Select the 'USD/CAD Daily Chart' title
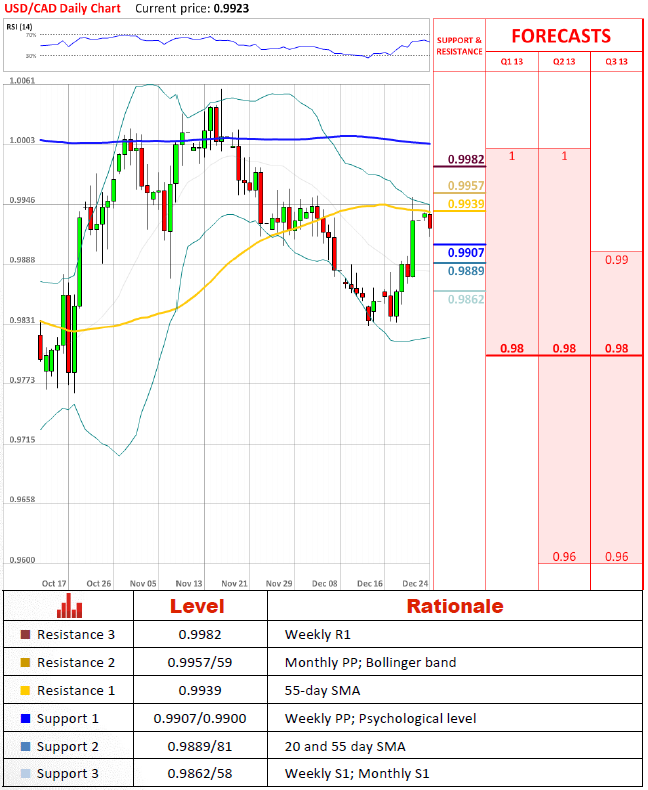Screen dimensions: 648x790 [x=62, y=9]
